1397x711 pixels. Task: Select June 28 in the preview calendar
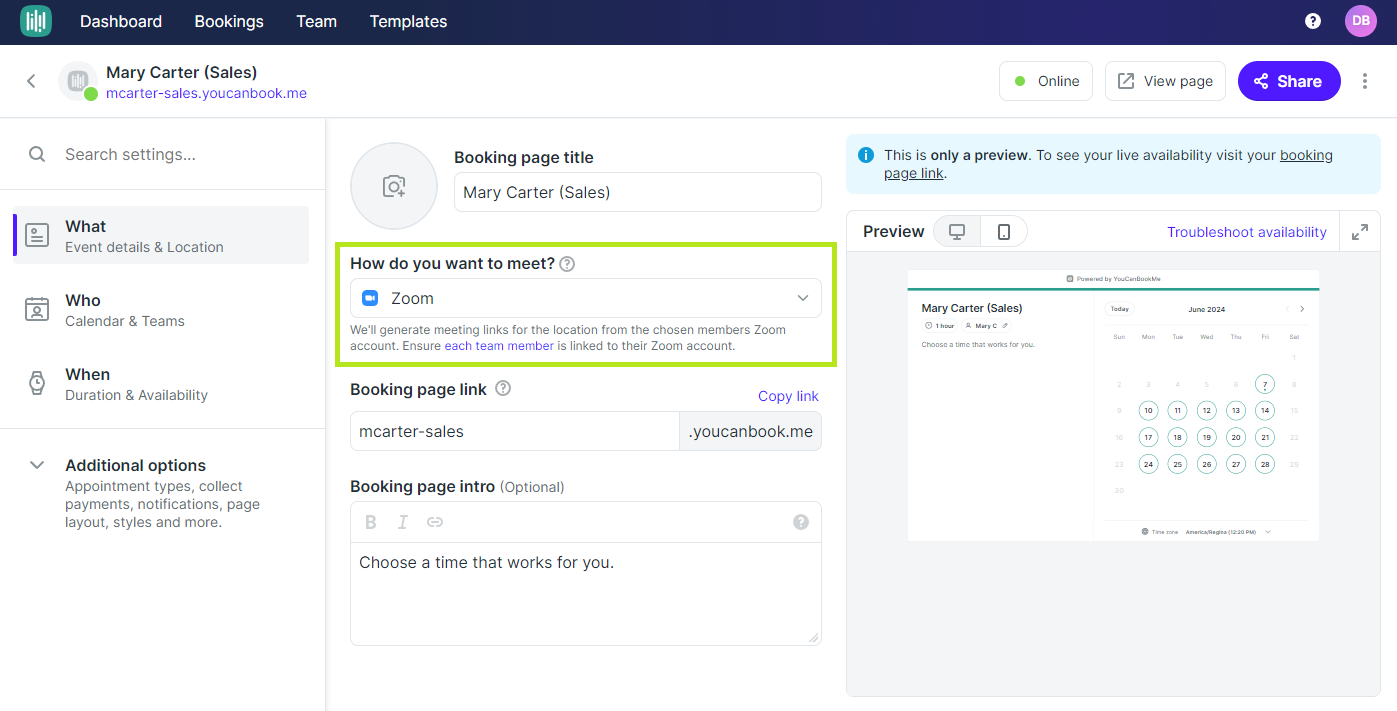tap(1265, 464)
